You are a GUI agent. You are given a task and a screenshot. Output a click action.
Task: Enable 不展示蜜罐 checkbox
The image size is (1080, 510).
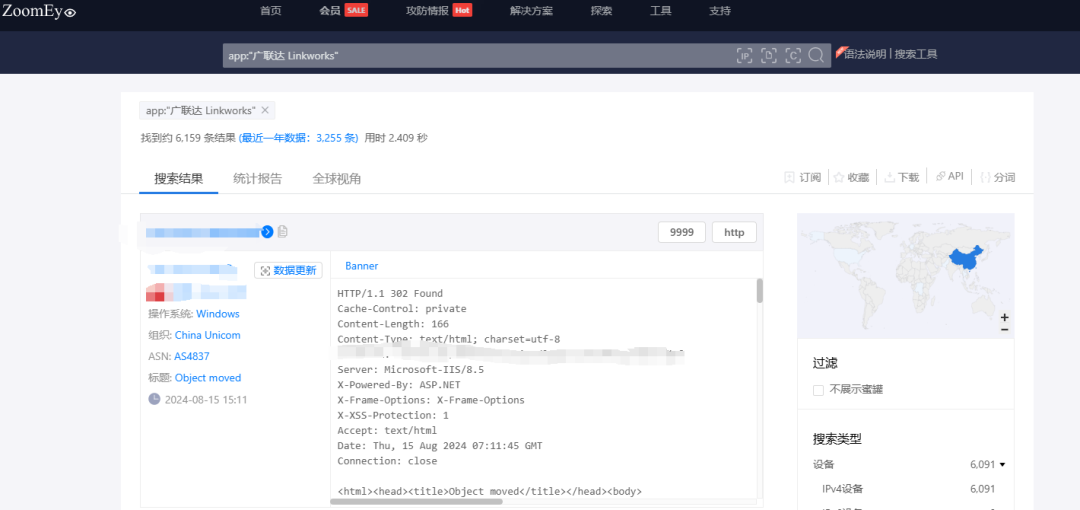818,390
